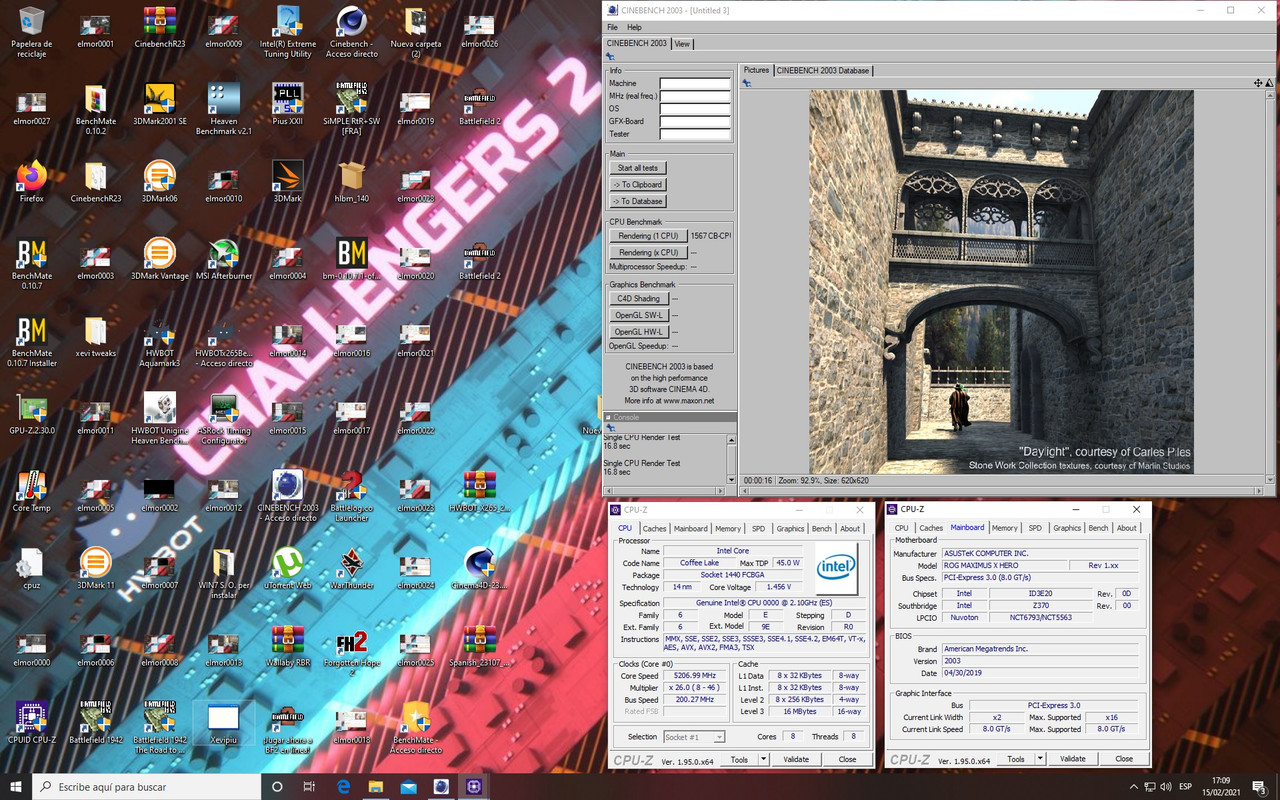Viewport: 1280px width, 800px height.
Task: Open CINEBENCH 2003 Database tab
Action: click(823, 70)
